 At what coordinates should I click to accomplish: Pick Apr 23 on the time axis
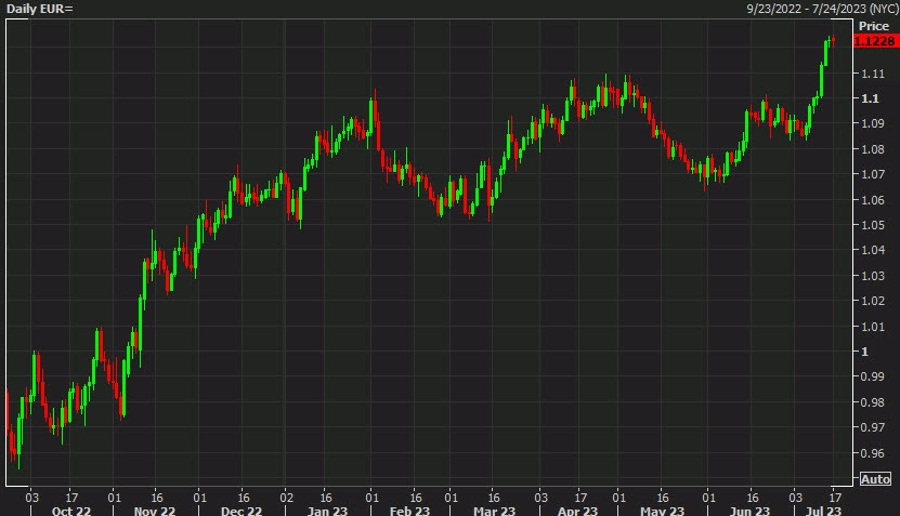tap(578, 508)
